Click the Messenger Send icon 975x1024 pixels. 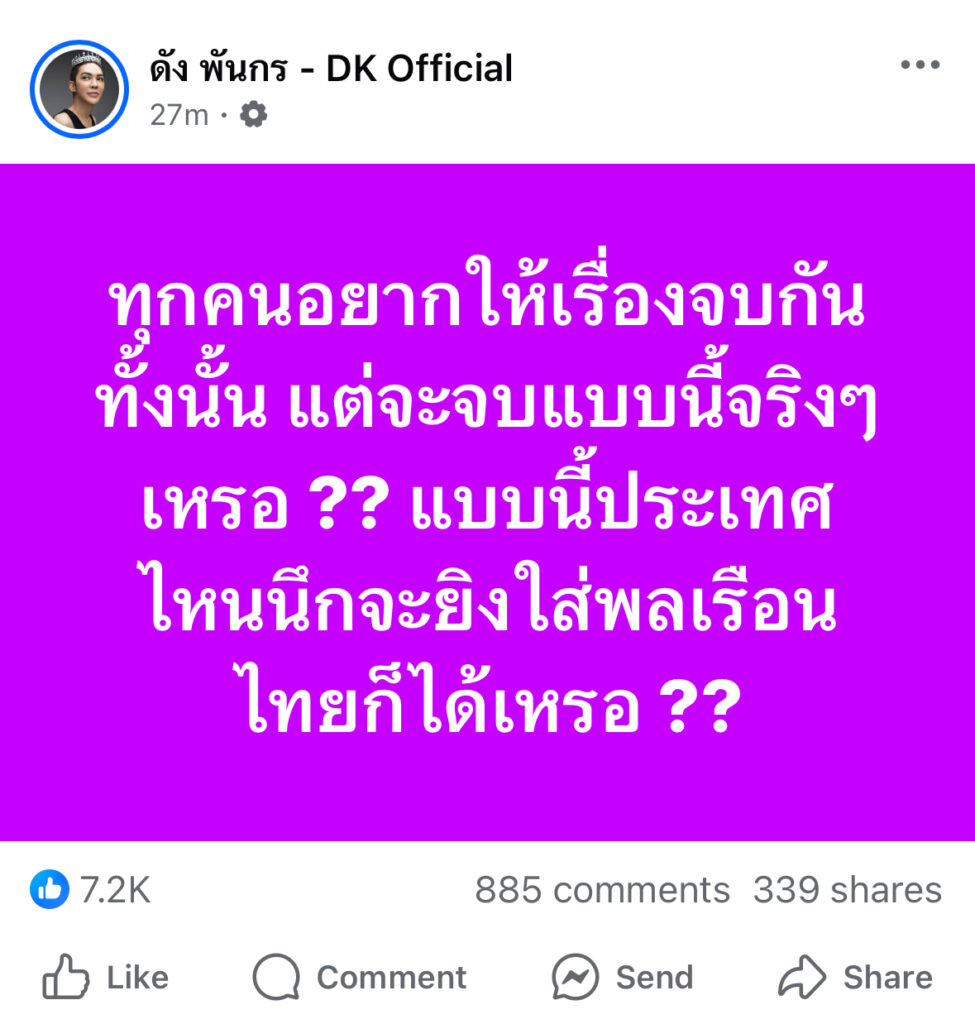(x=575, y=977)
